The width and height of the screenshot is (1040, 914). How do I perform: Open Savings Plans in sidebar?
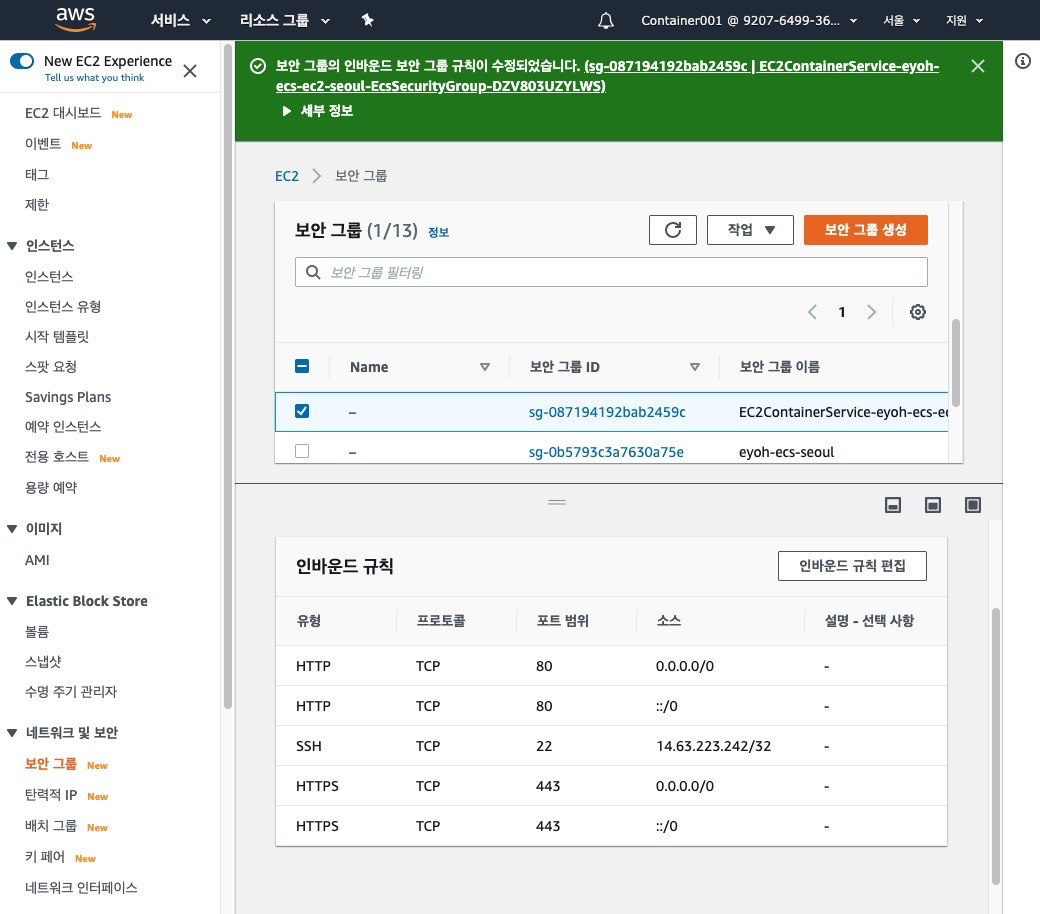[68, 397]
